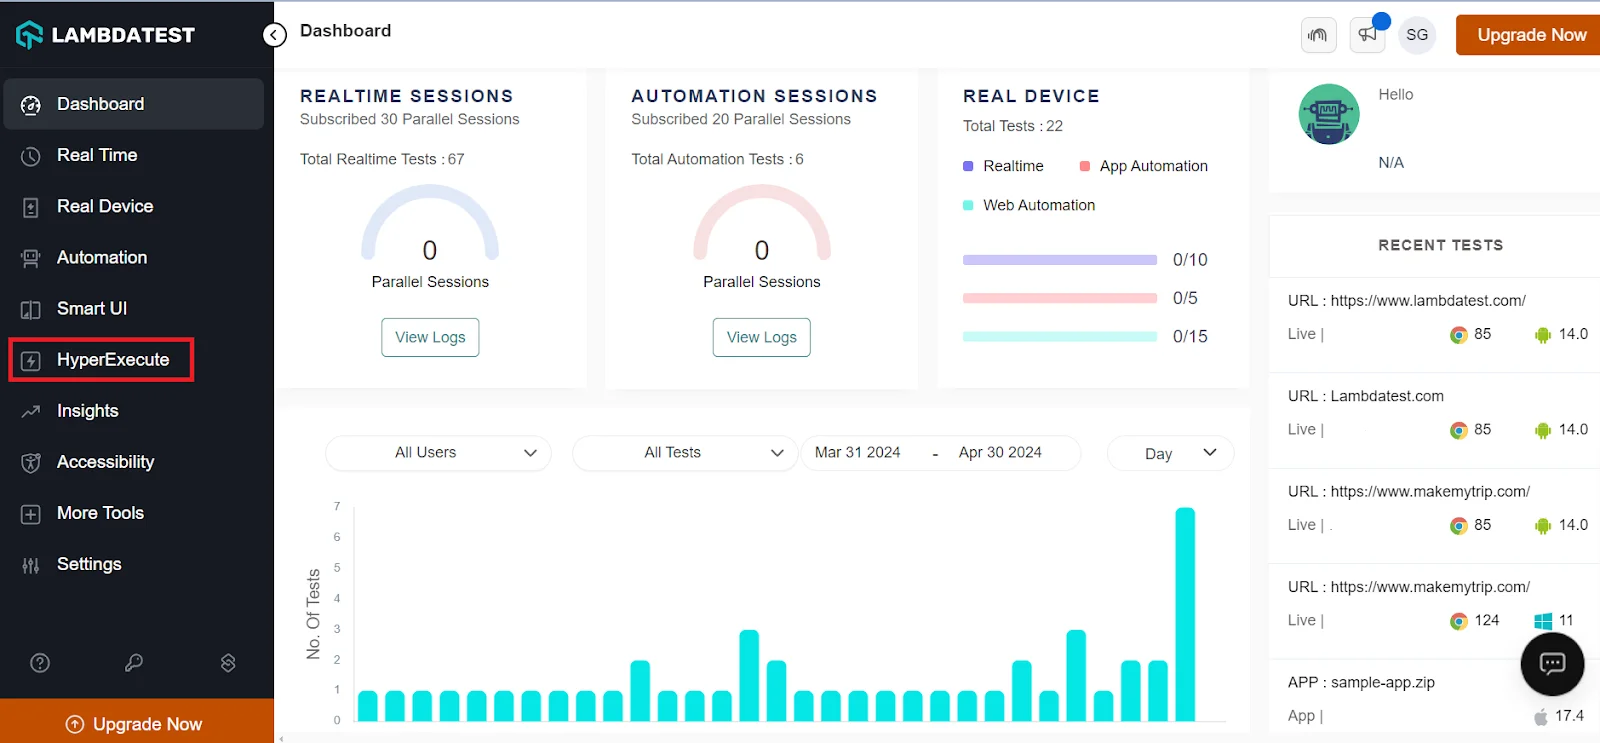The height and width of the screenshot is (743, 1600).
Task: Open the tunnel icon in header
Action: (x=1318, y=35)
